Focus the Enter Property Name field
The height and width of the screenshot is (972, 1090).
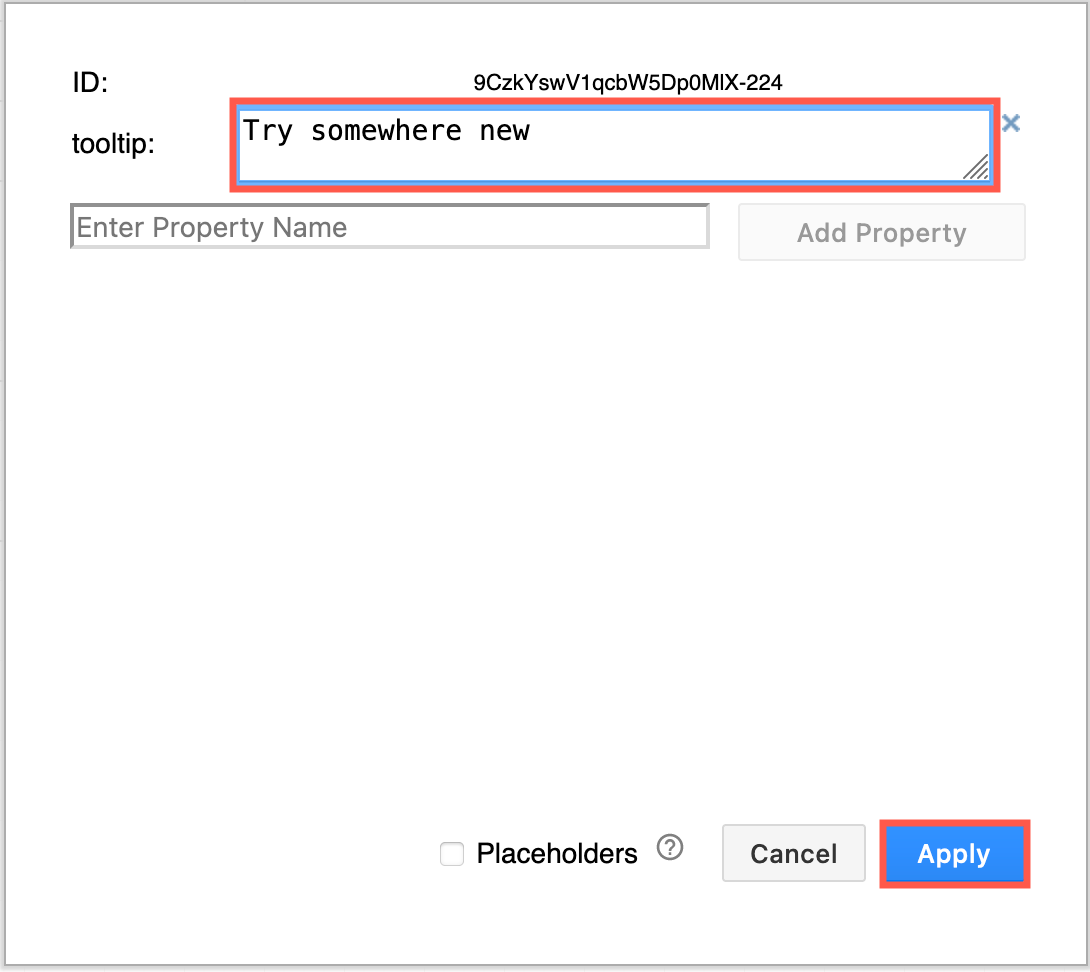tap(390, 226)
